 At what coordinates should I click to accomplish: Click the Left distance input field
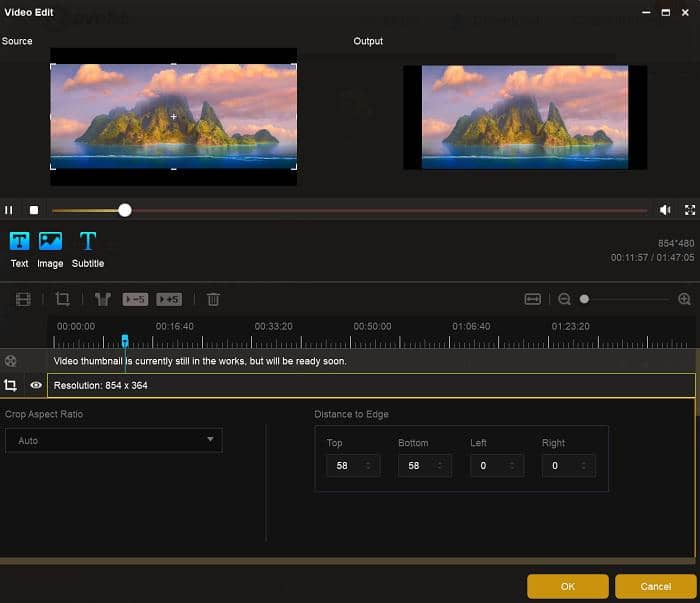click(496, 466)
